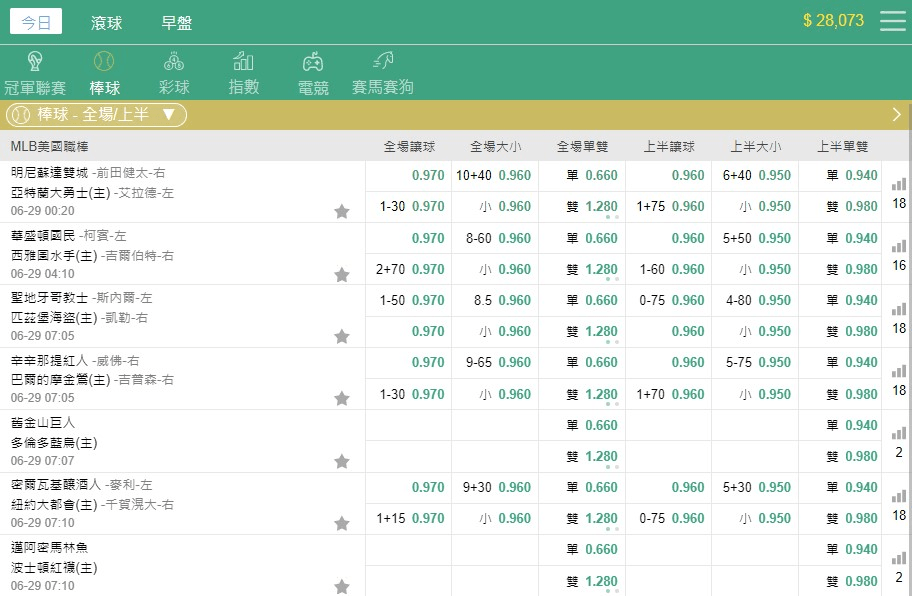This screenshot has width=912, height=596.
Task: Favorite the 明尼蘇達雙城 match star
Action: pos(342,211)
